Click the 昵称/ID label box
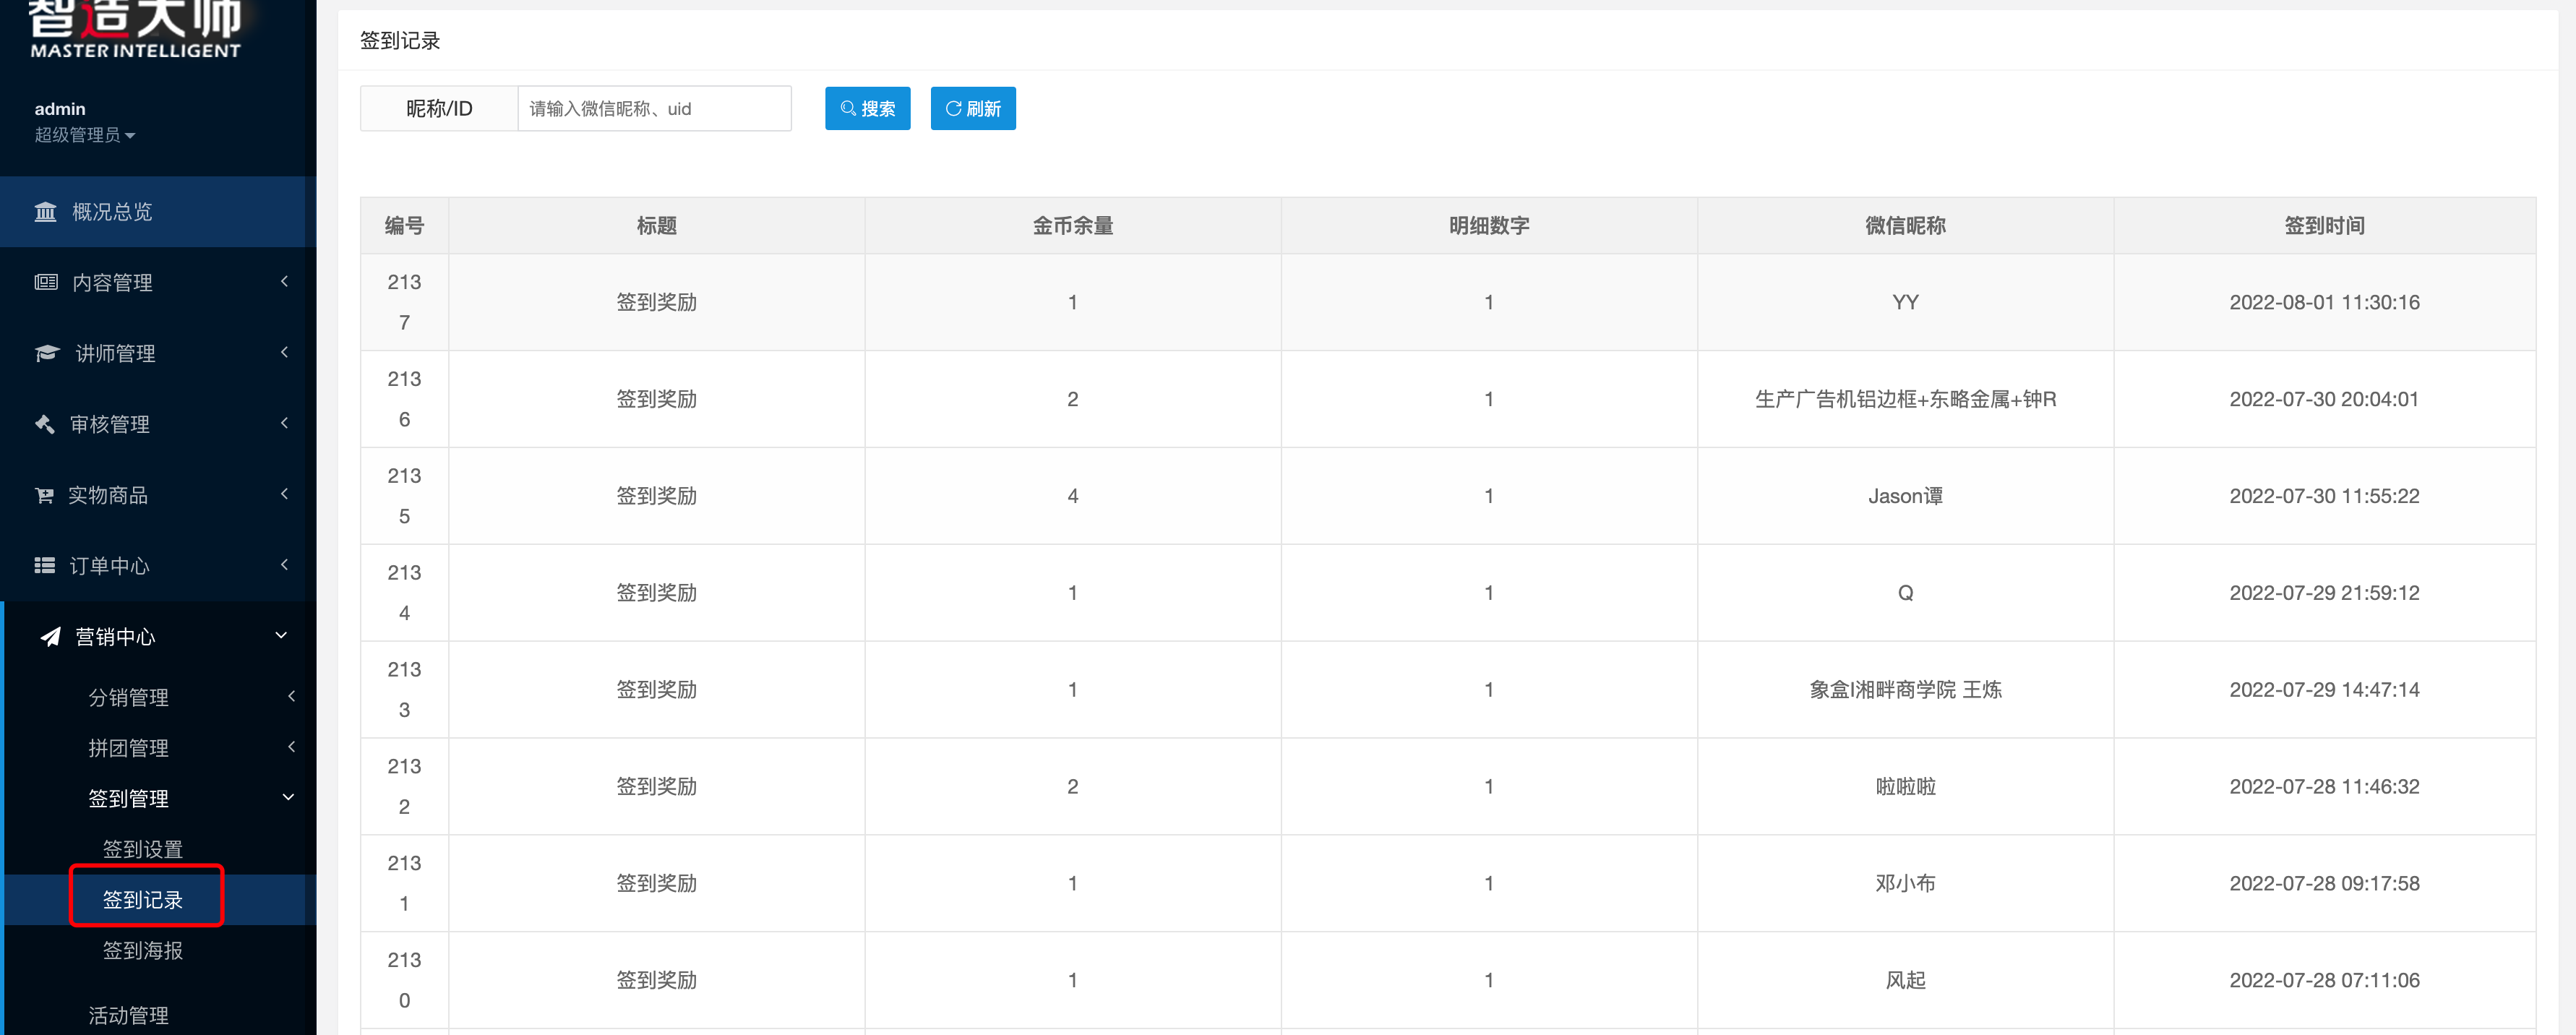2576x1035 pixels. (x=439, y=108)
